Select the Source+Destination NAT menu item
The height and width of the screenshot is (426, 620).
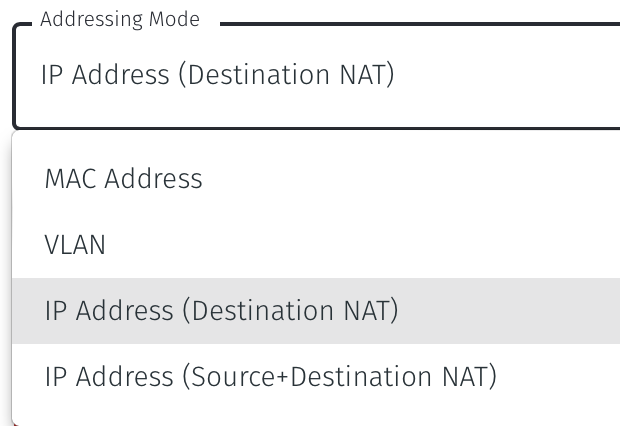click(270, 377)
